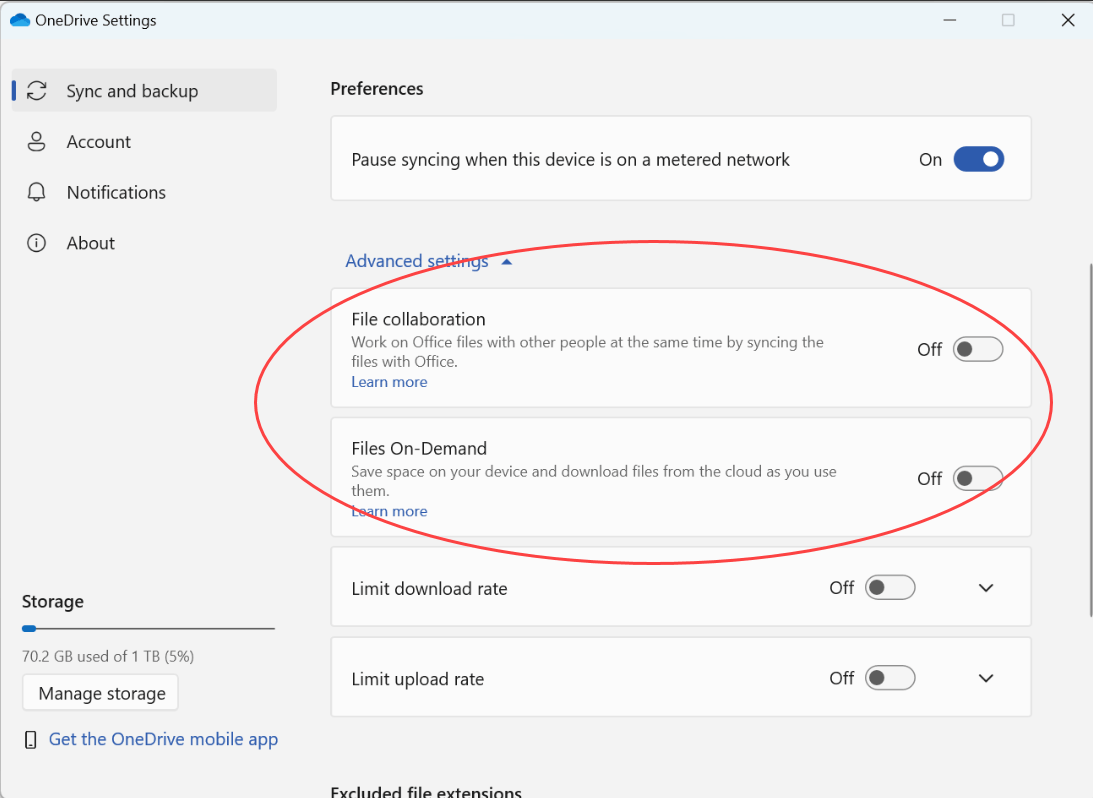Screen dimensions: 1093x798
Task: Open the About info icon
Action: (37, 242)
